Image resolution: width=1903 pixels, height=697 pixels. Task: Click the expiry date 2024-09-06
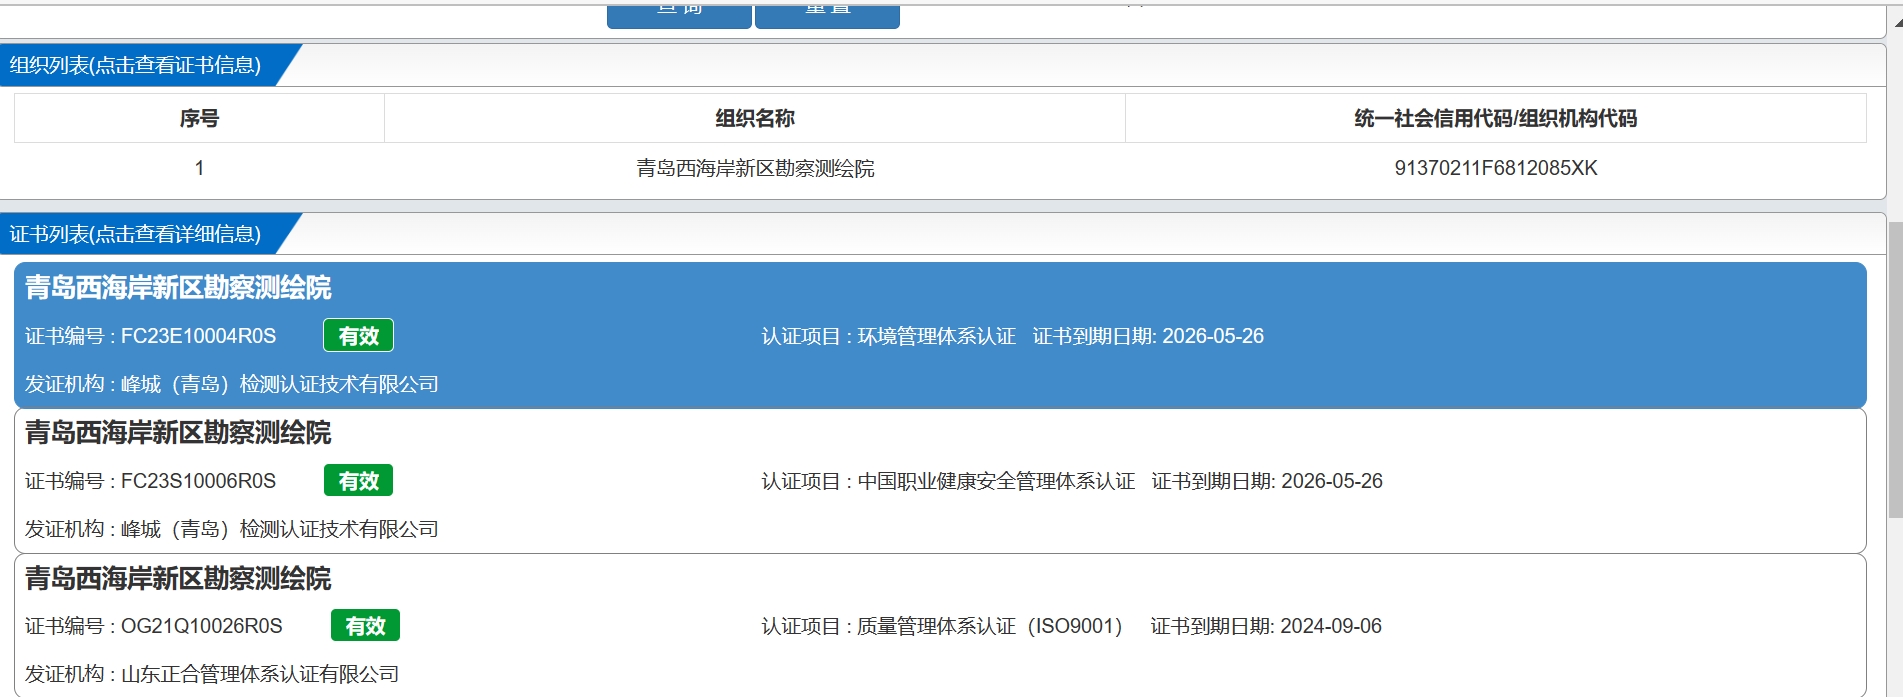coord(1331,626)
